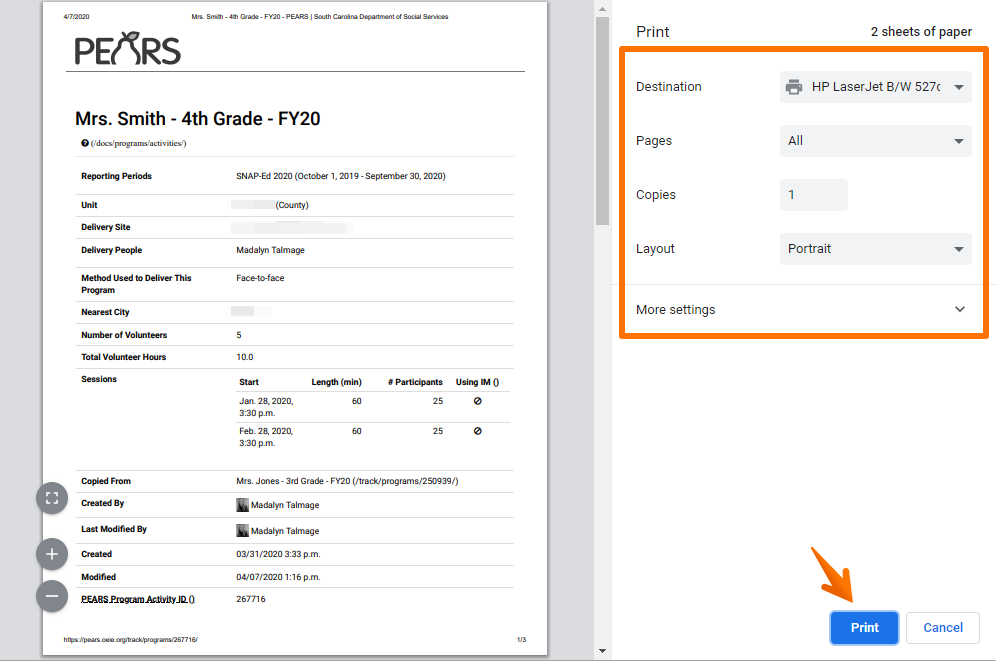Click Madalyn Talmage's avatar in Created By
The image size is (996, 661).
point(242,505)
